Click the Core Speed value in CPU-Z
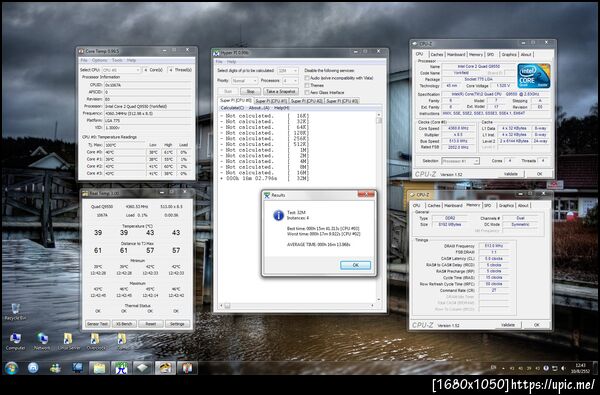600x395 pixels. pos(459,128)
